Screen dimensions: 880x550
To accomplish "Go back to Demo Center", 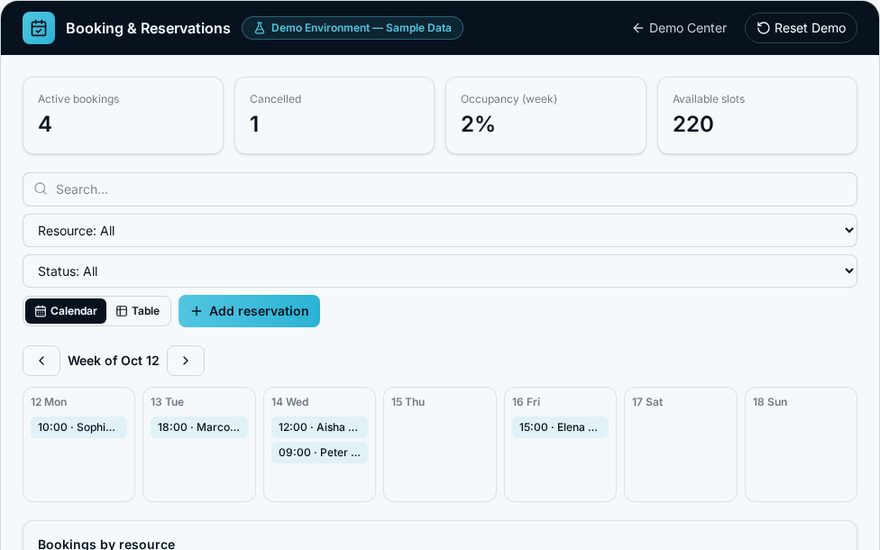I will coord(679,28).
